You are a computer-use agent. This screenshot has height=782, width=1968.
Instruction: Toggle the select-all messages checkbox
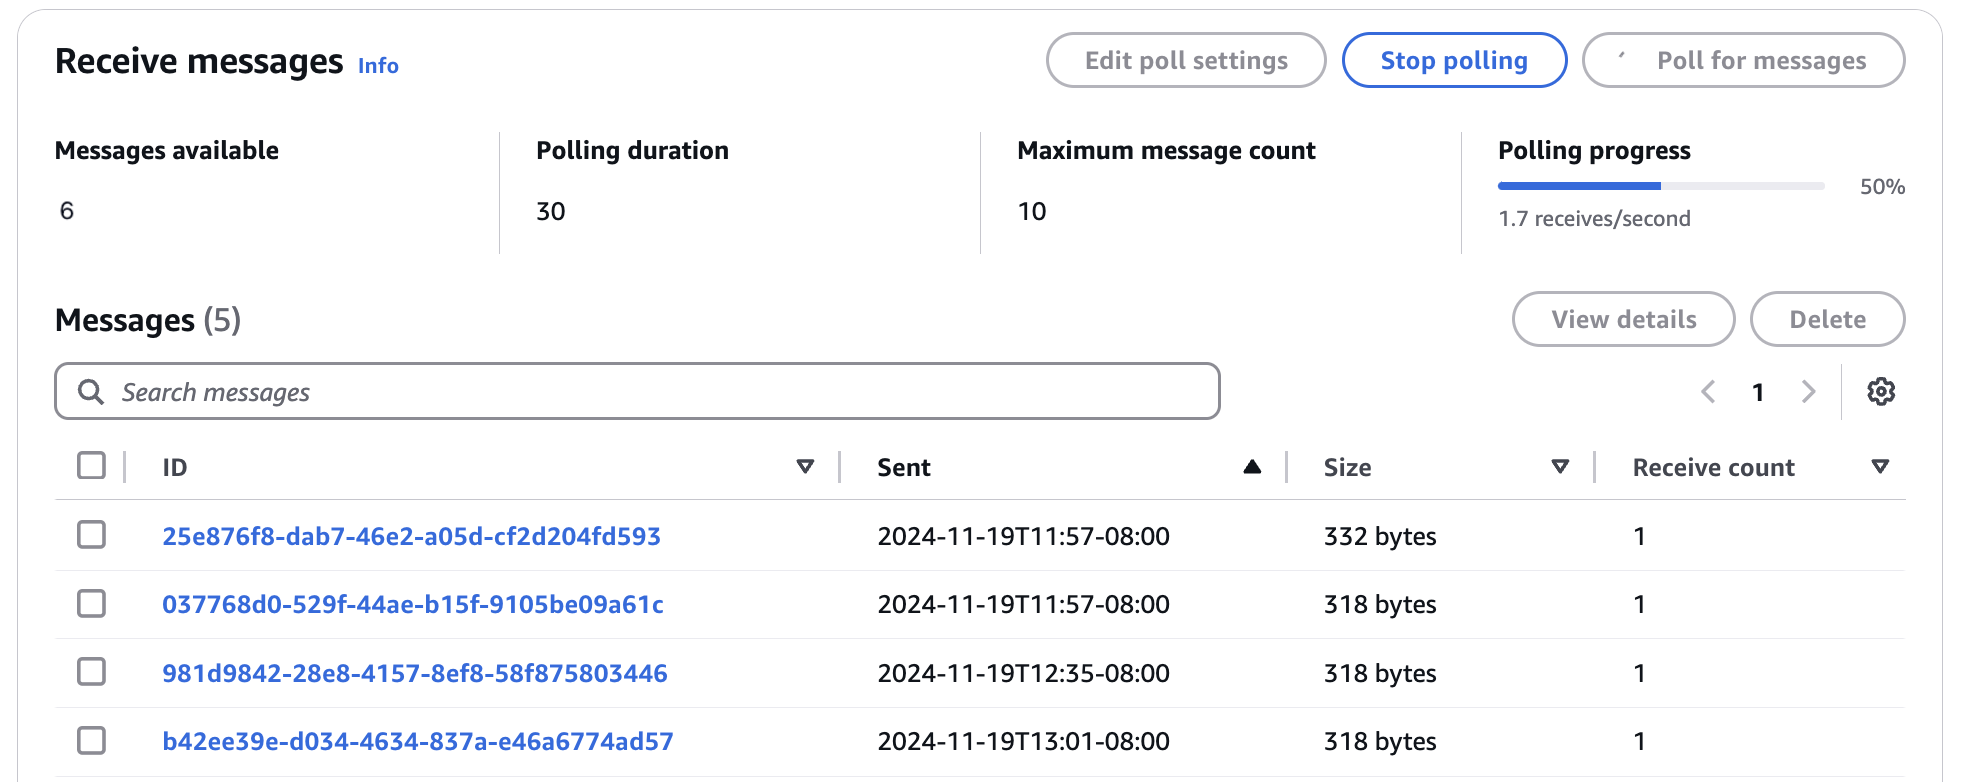(x=91, y=466)
